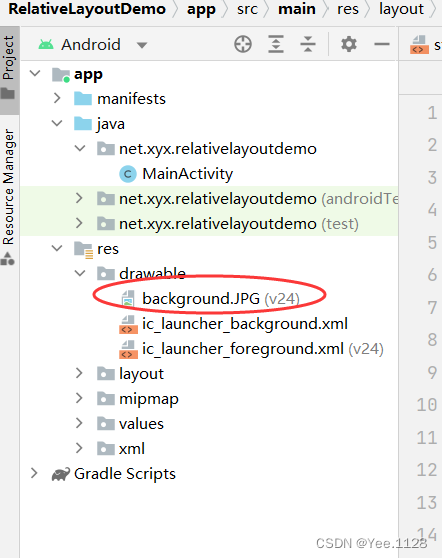Screen dimensions: 442x558
Task: Click editor gutter line number 10
Action: (427, 405)
